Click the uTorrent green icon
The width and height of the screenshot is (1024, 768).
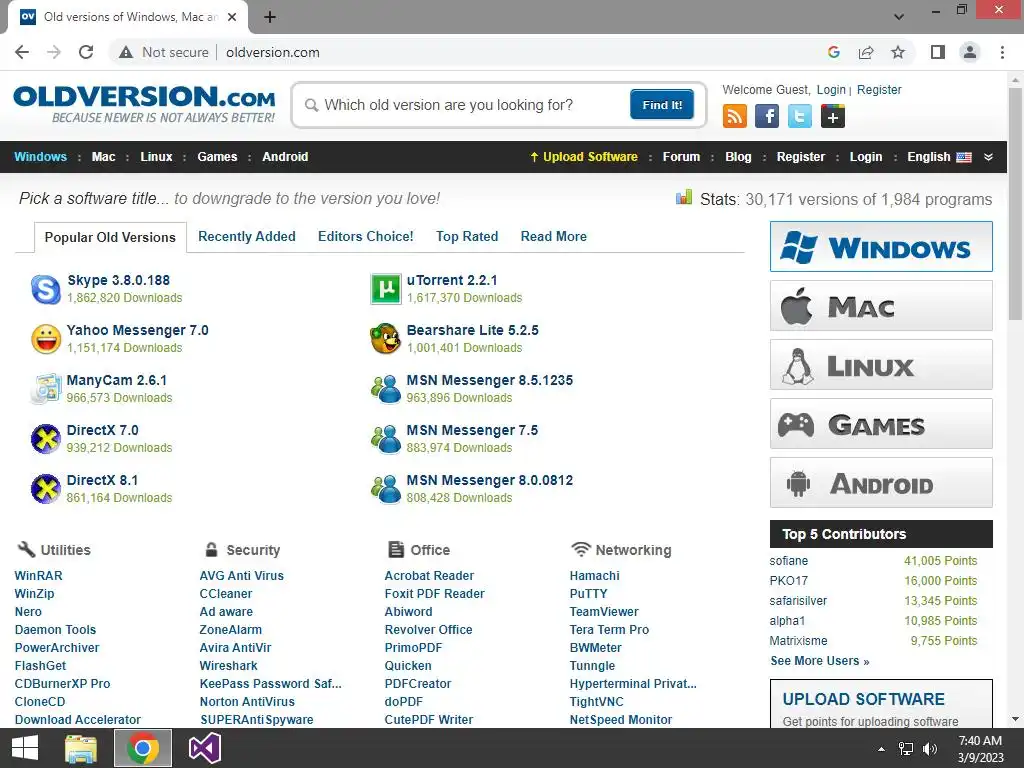pyautogui.click(x=385, y=289)
